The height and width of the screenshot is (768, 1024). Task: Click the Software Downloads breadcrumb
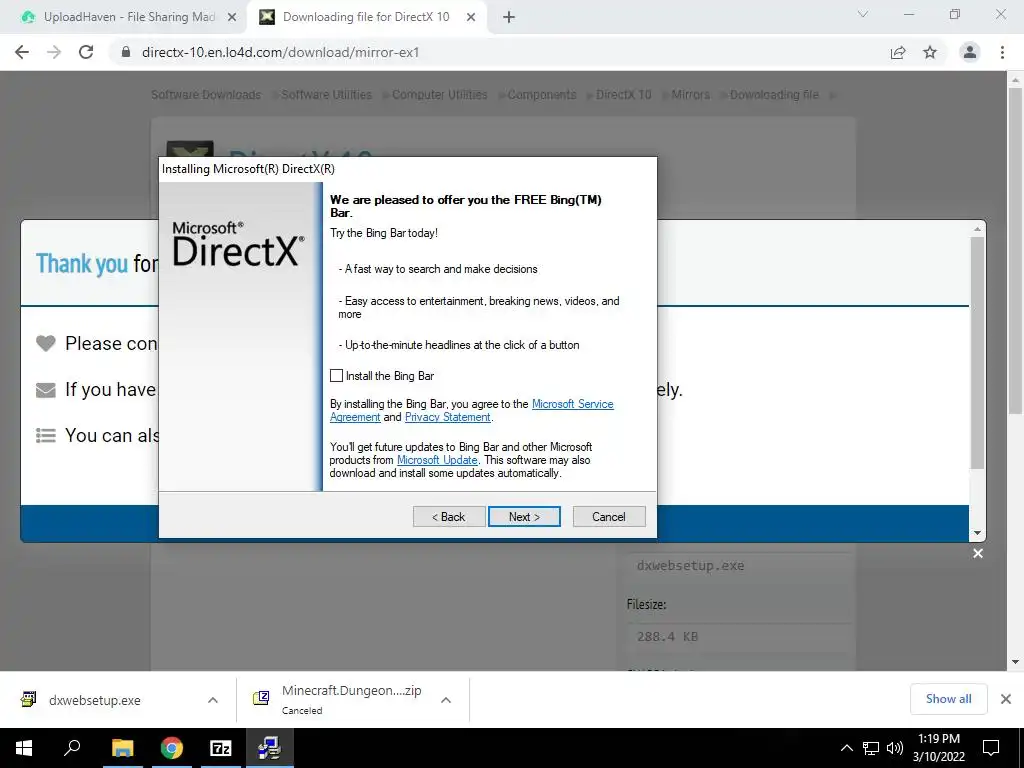[x=206, y=95]
